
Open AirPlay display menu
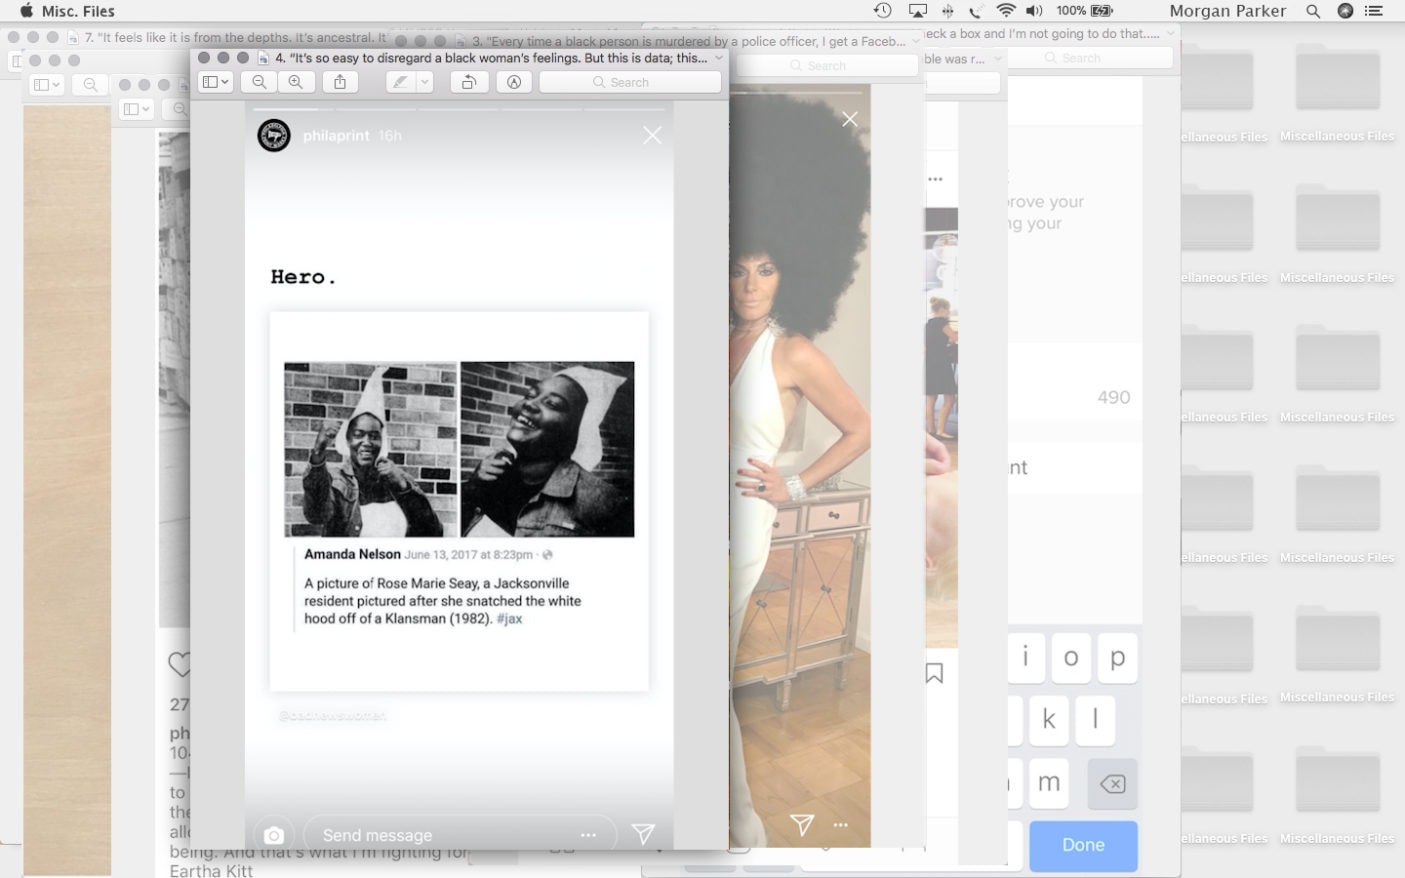(917, 11)
